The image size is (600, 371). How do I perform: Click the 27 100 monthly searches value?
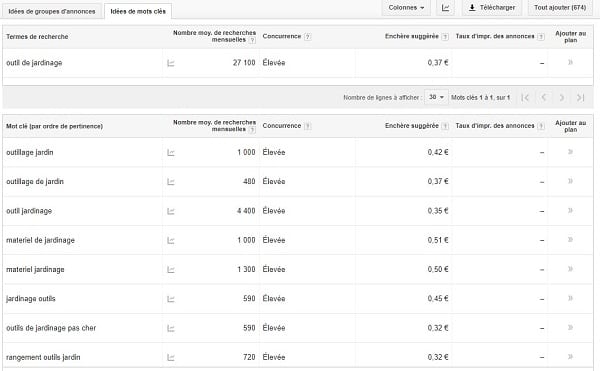(x=244, y=63)
